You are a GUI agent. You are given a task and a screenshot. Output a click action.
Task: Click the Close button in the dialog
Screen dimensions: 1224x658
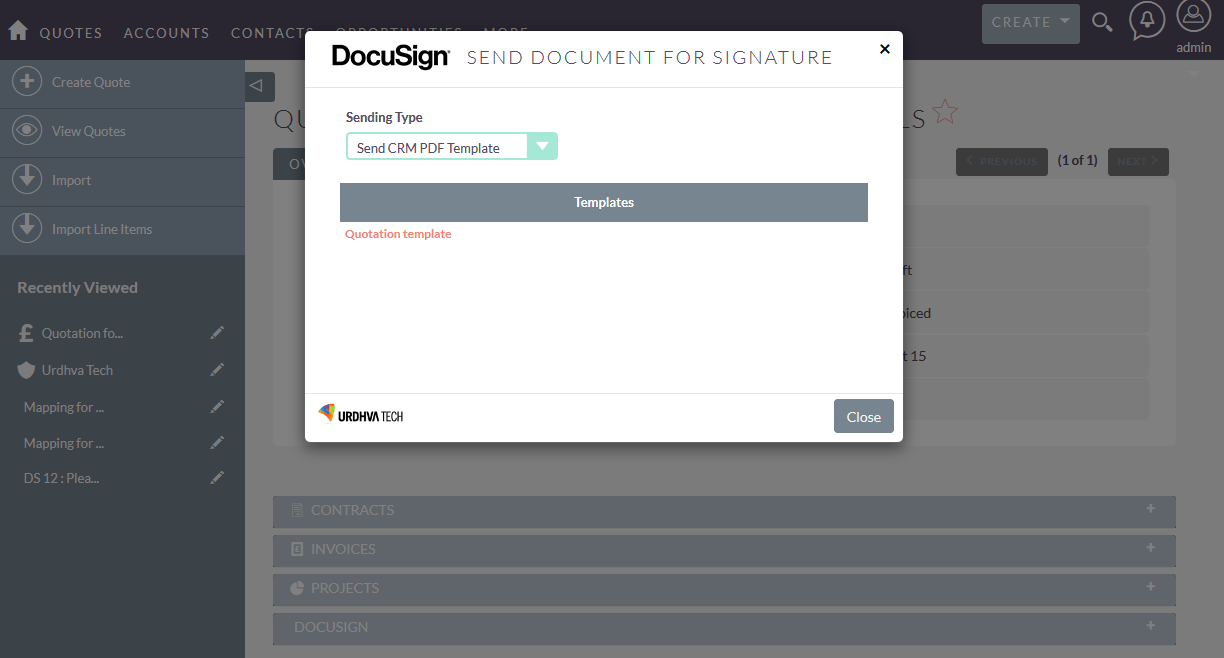click(863, 417)
